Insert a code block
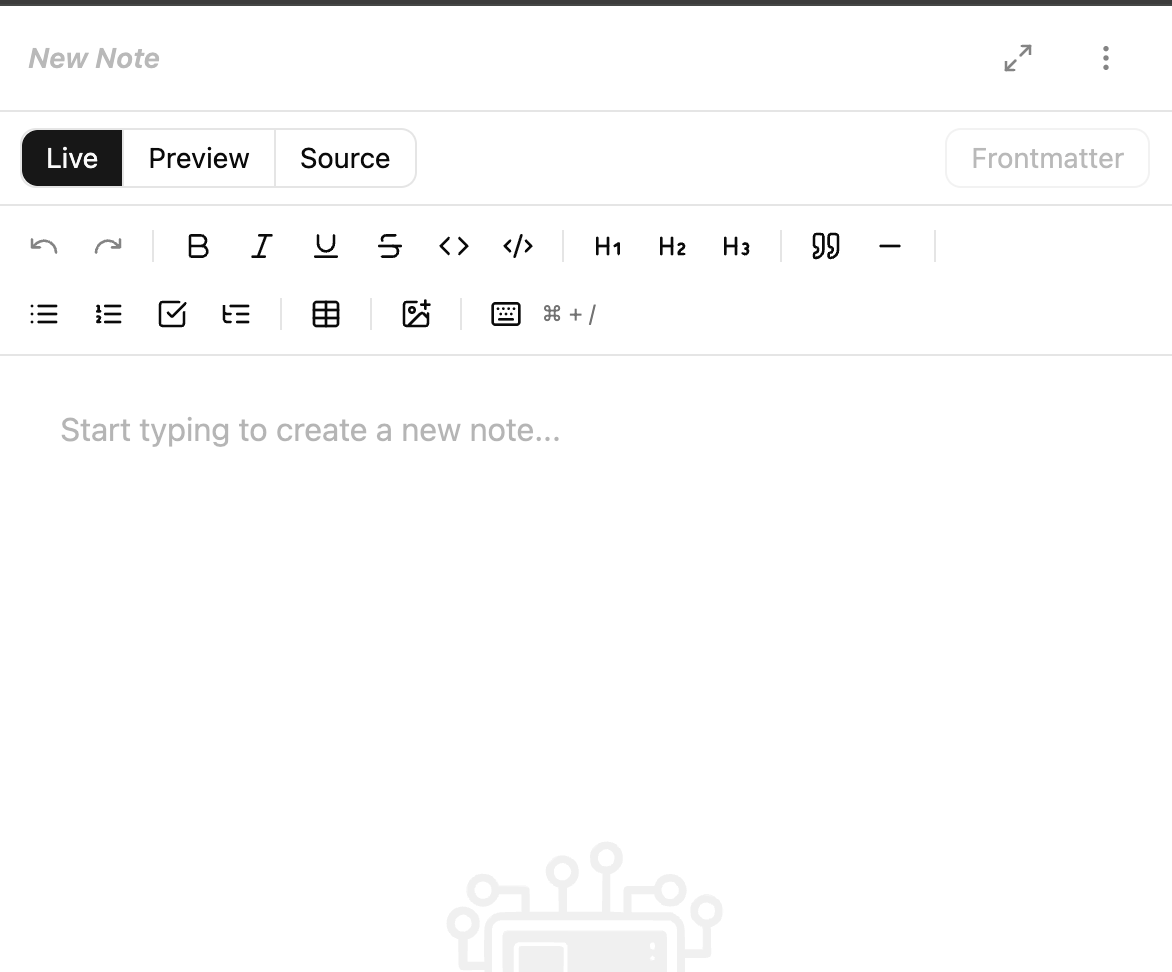Viewport: 1172px width, 972px height. (x=518, y=246)
